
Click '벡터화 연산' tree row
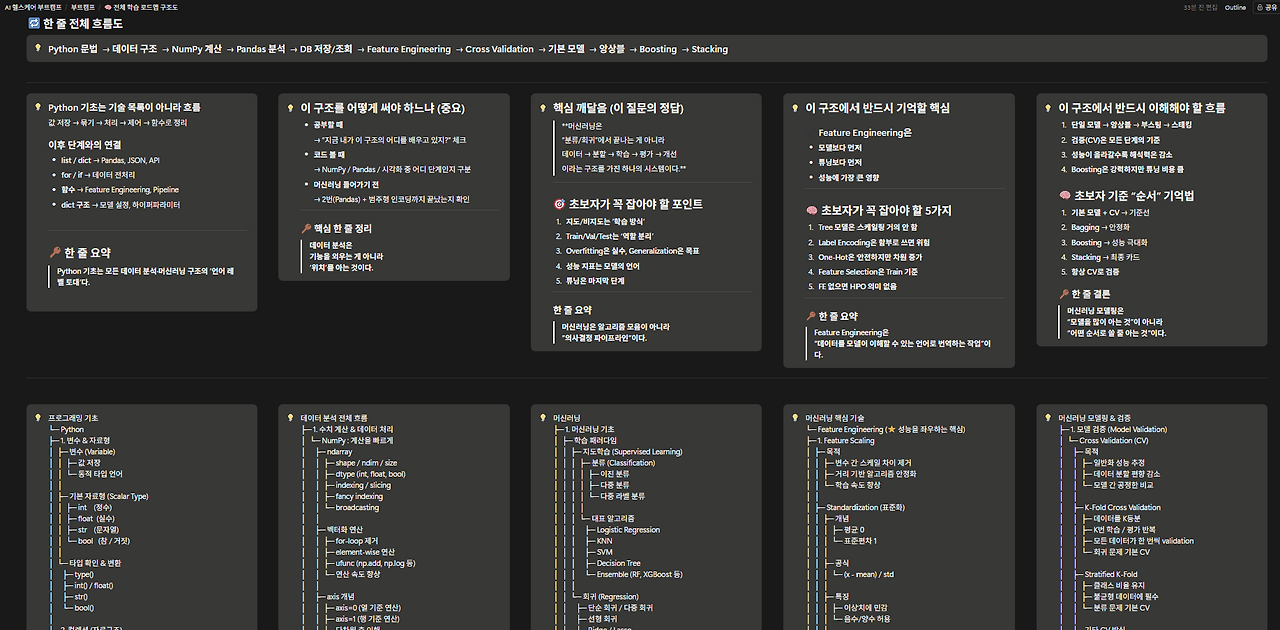(346, 530)
